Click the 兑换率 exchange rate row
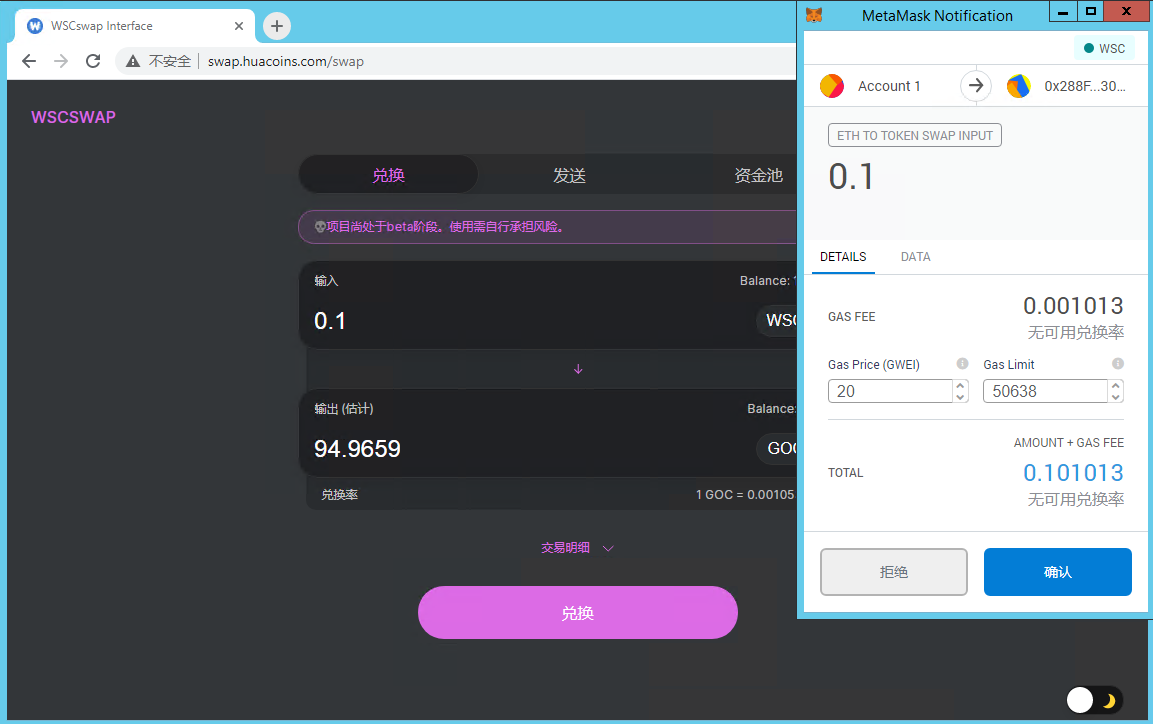The image size is (1153, 724). point(551,495)
